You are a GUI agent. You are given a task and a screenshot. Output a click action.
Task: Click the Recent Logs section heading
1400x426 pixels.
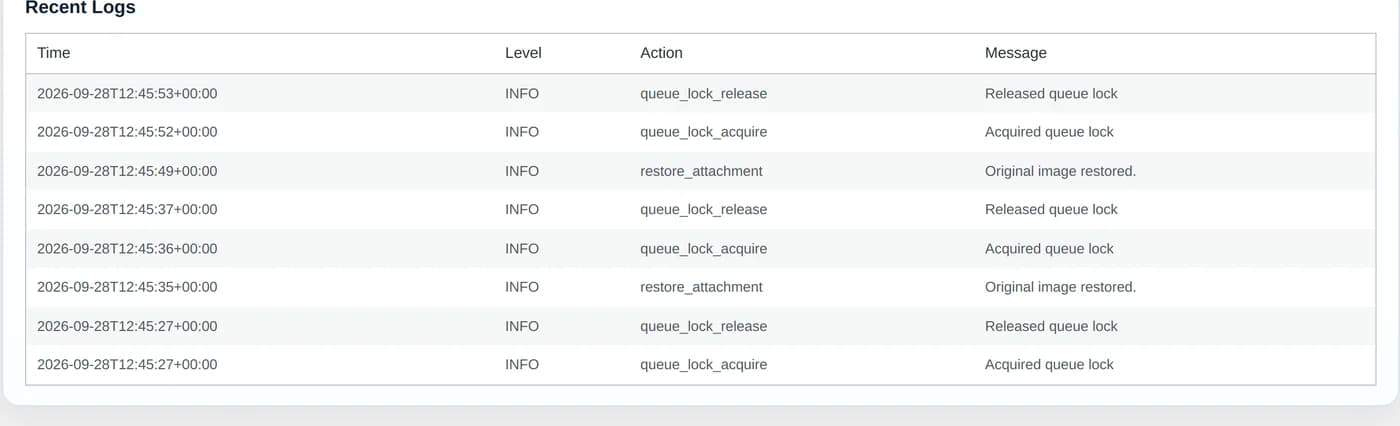(80, 8)
